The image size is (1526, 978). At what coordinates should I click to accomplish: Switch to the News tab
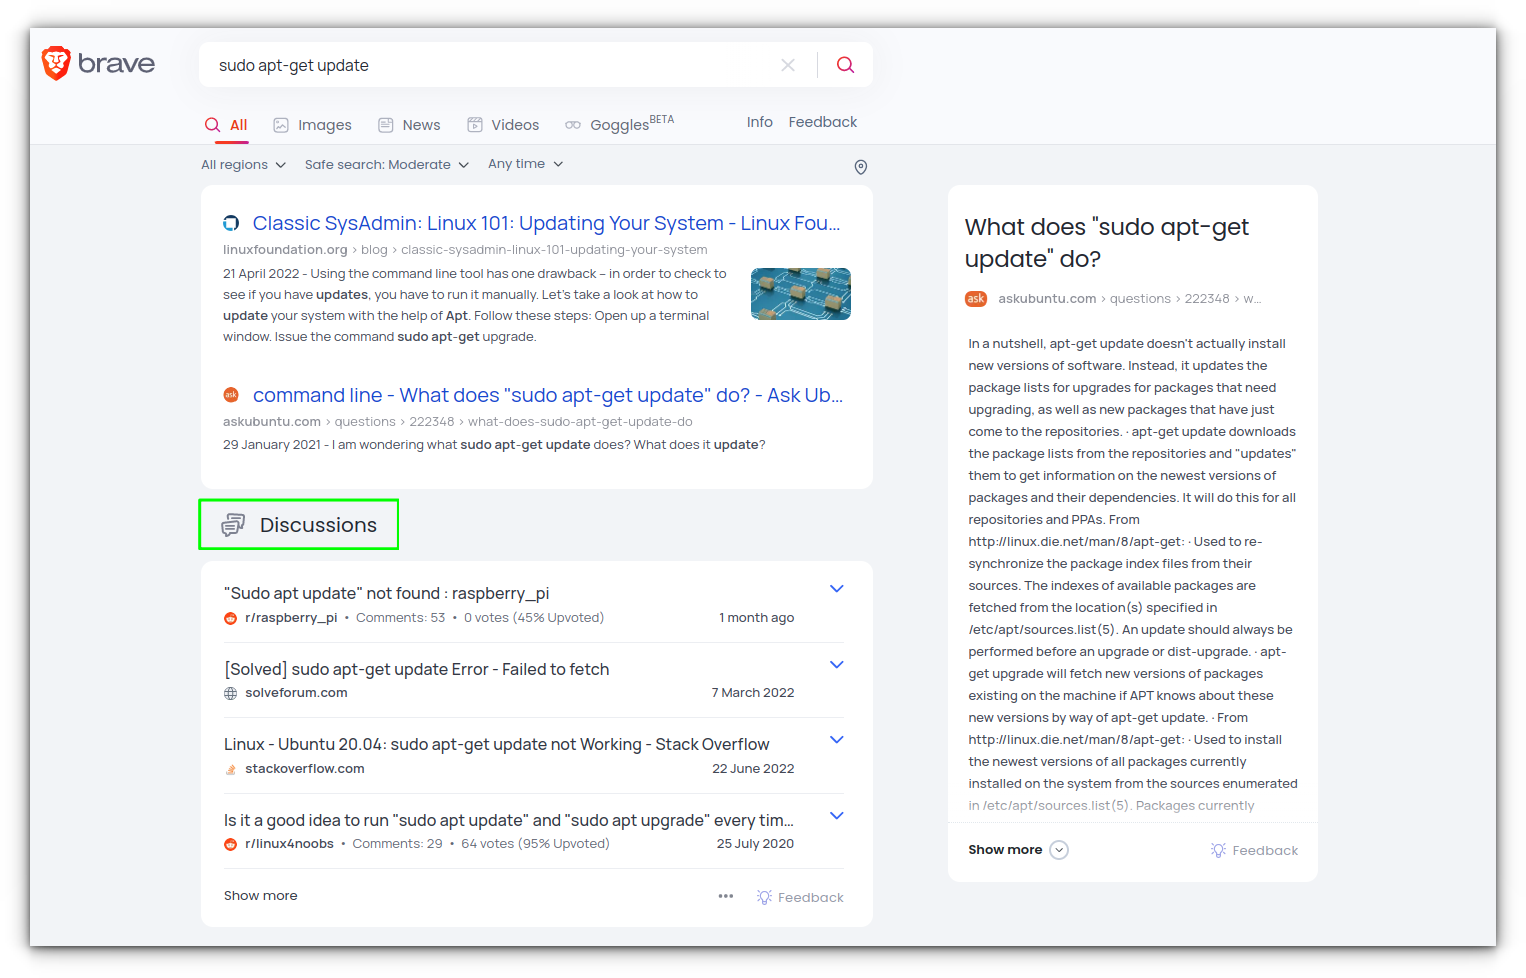[x=409, y=125]
